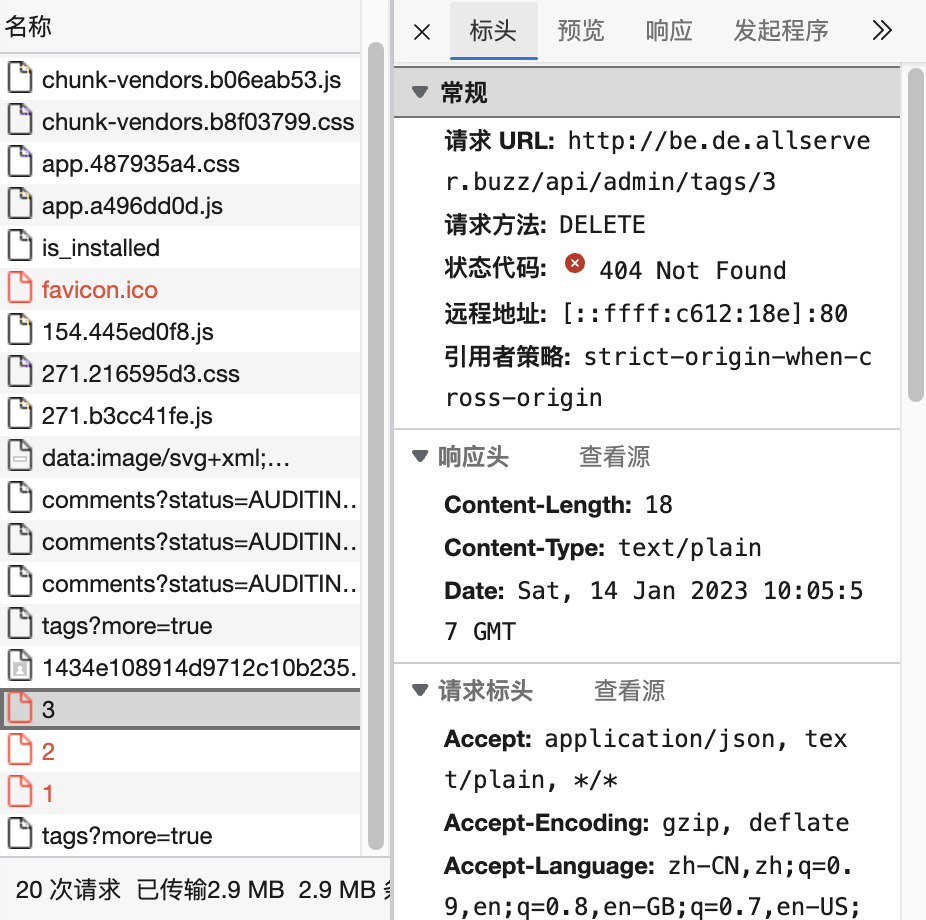The height and width of the screenshot is (920, 926).
Task: Click the Content-Type text/plain value
Action: click(690, 548)
